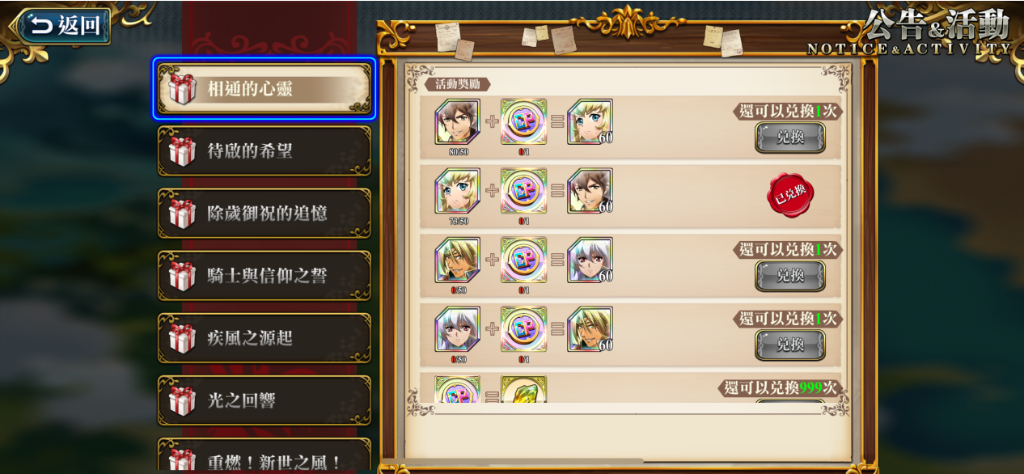Tap the silver-haired character material in fourth row
The image size is (1024, 474).
pos(457,330)
